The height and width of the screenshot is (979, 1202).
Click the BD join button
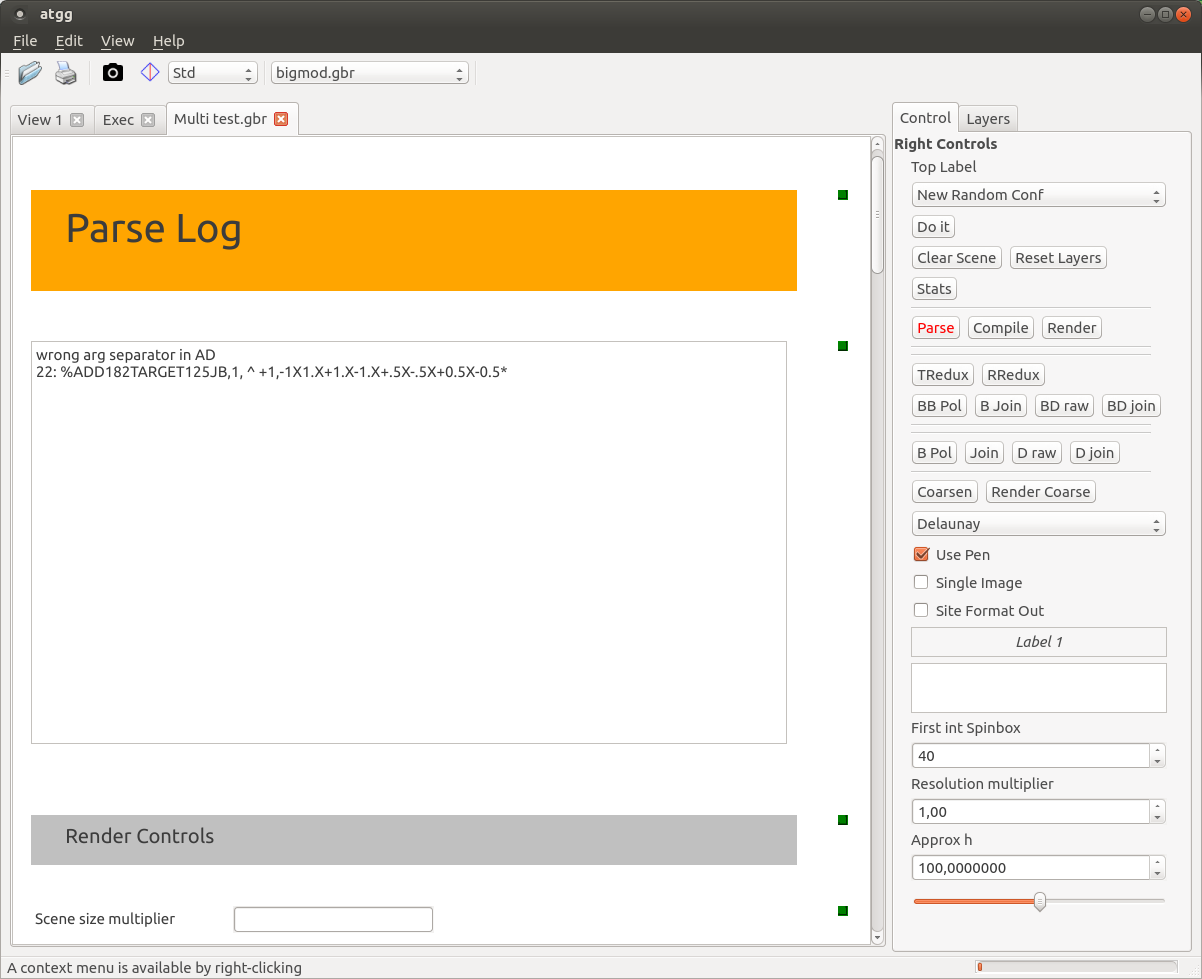pyautogui.click(x=1131, y=406)
